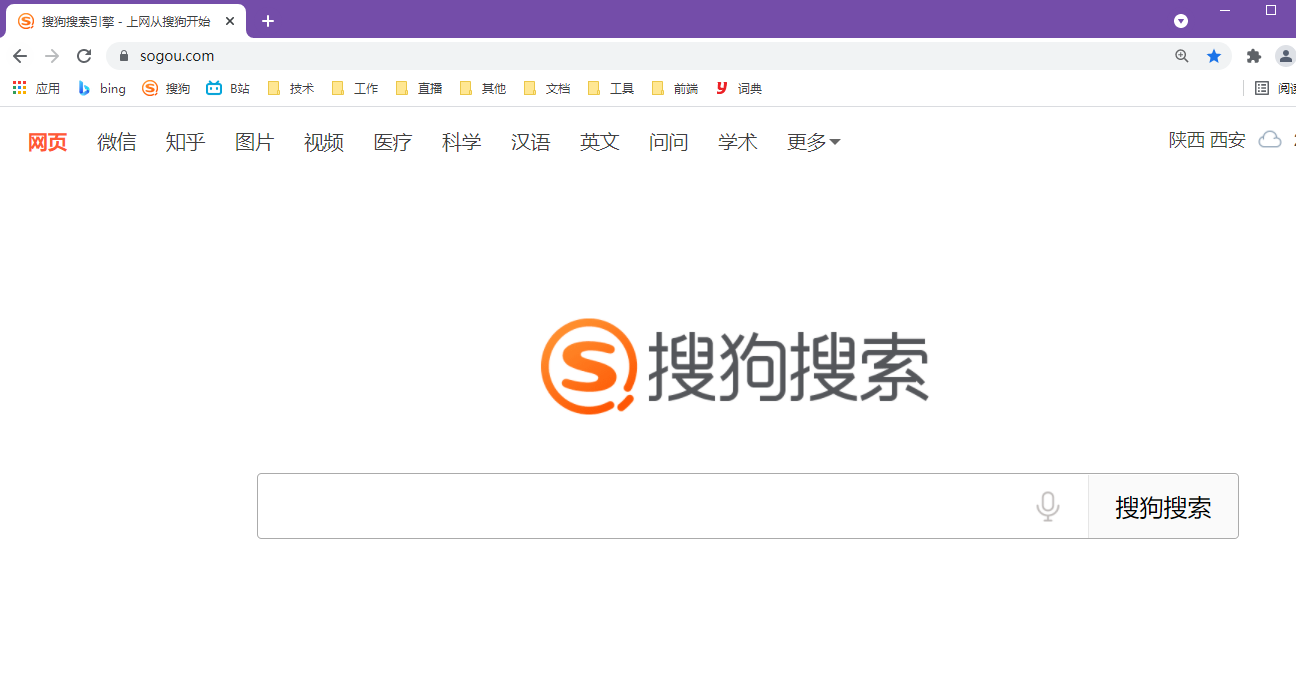
Task: Click the browser forward arrow
Action: [x=52, y=56]
